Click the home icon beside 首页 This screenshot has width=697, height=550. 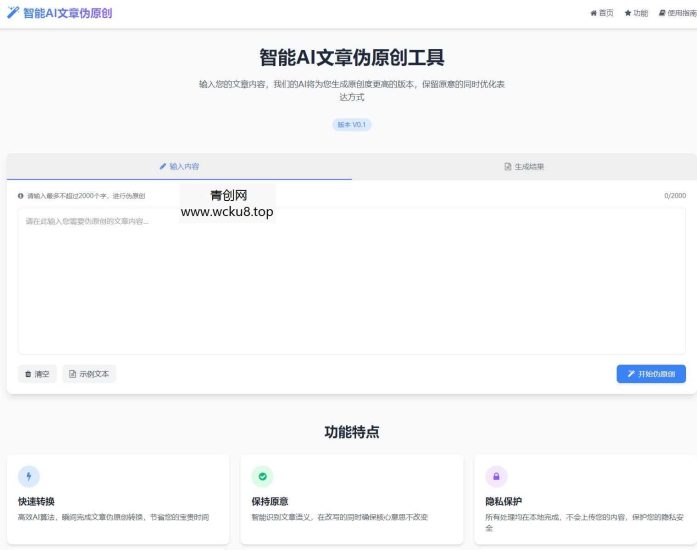click(x=593, y=13)
